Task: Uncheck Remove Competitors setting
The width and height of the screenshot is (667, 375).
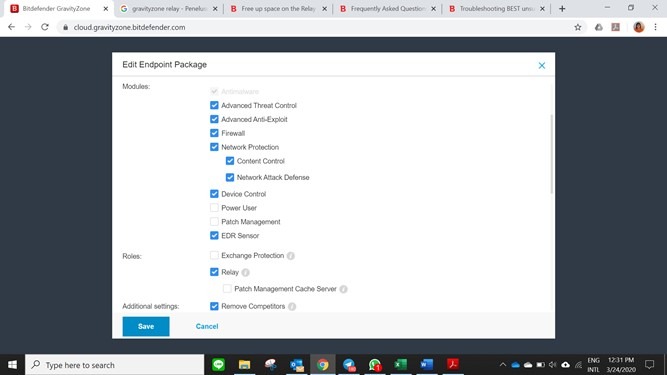Action: click(x=214, y=306)
